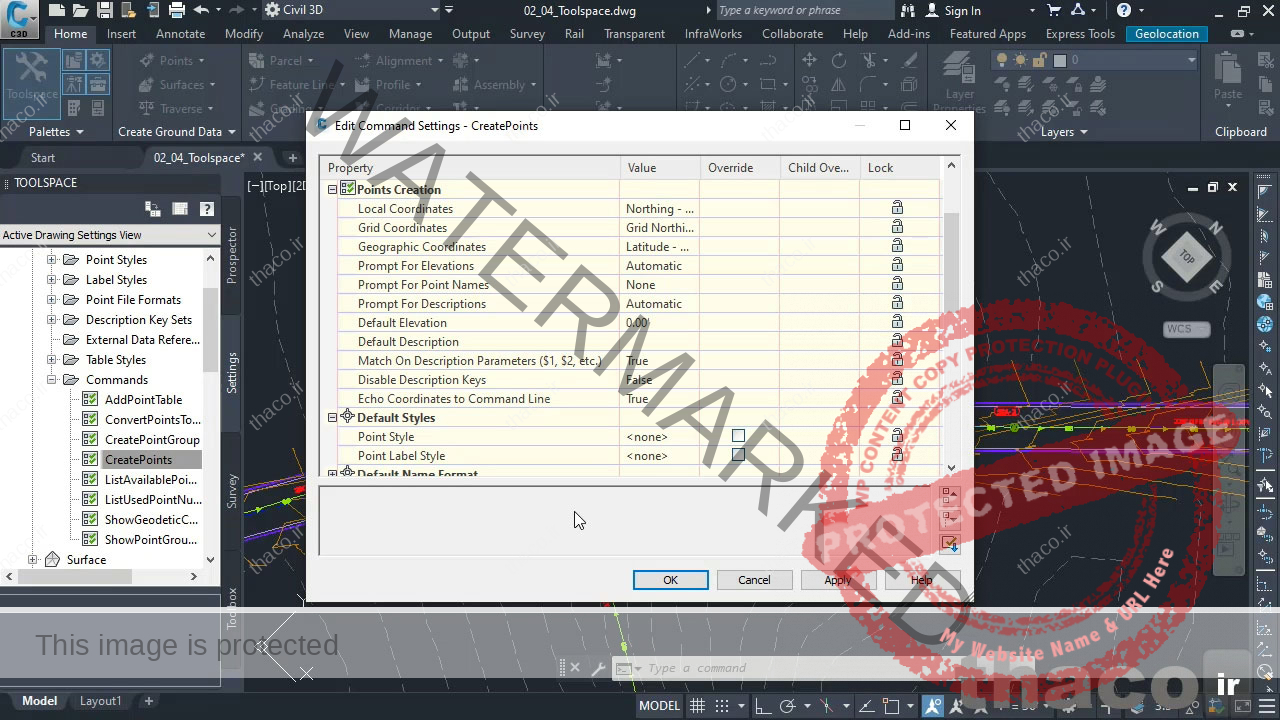Expand the Default Name Format category

332,473
